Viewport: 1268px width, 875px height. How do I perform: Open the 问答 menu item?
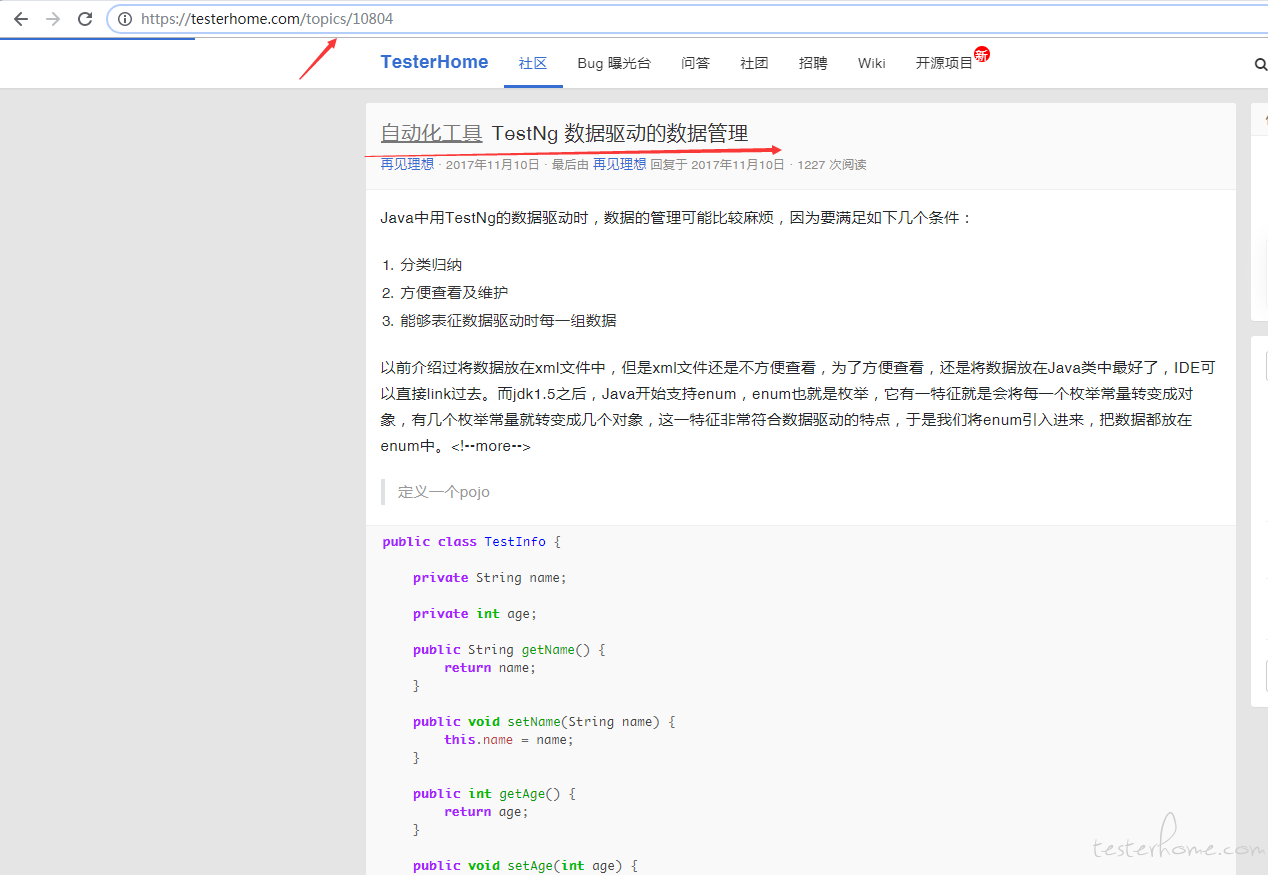pos(695,63)
